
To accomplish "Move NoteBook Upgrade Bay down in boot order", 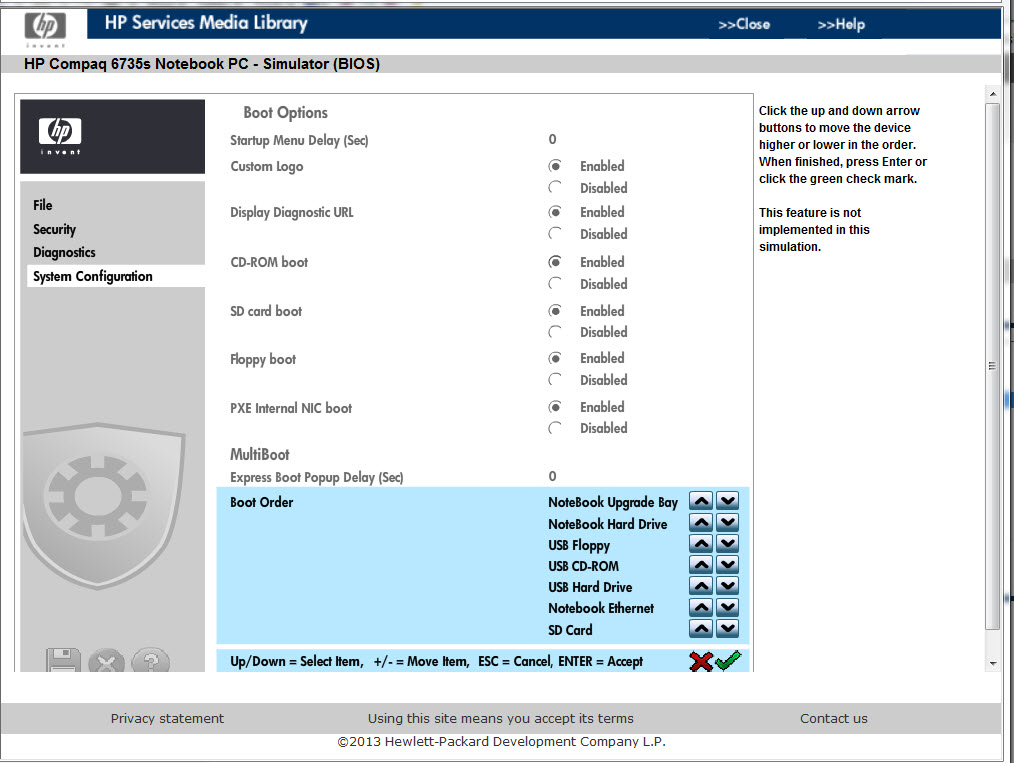I will point(728,501).
